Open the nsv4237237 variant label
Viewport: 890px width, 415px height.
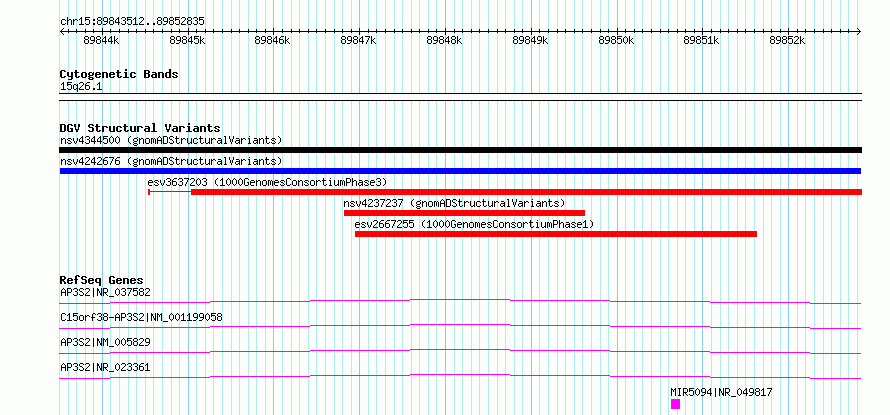(x=454, y=203)
